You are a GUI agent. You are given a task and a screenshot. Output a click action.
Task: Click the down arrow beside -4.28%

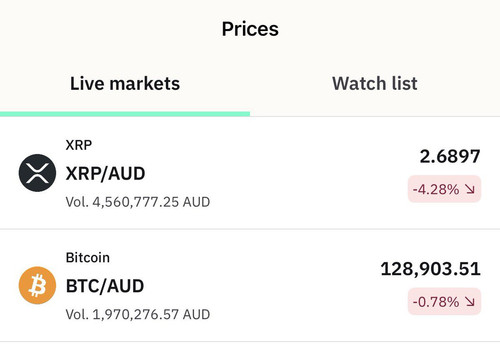[x=470, y=189]
